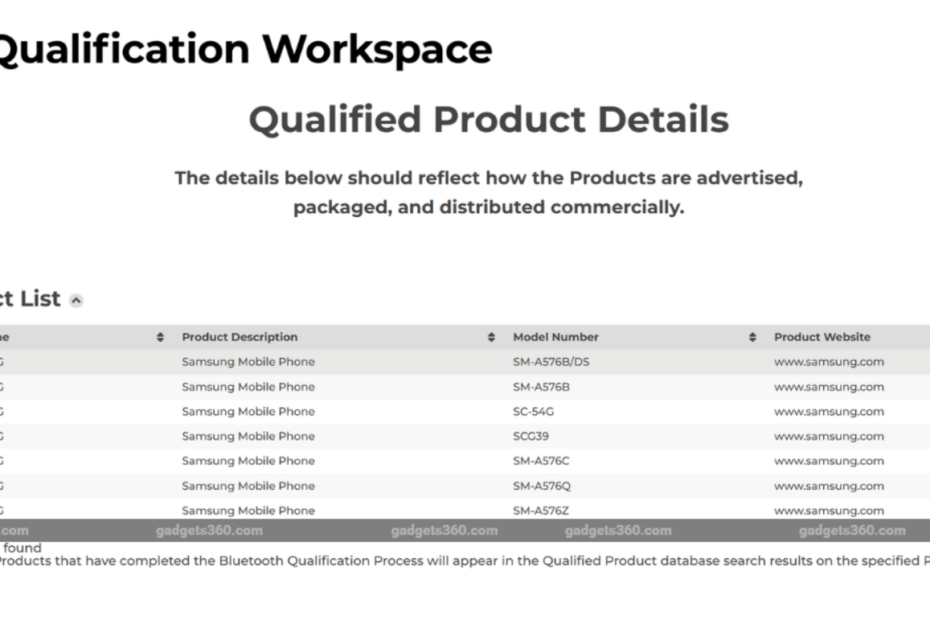This screenshot has width=930, height=620.
Task: Click Samsung Mobile Phone in the SM-A576Q row
Action: (248, 486)
